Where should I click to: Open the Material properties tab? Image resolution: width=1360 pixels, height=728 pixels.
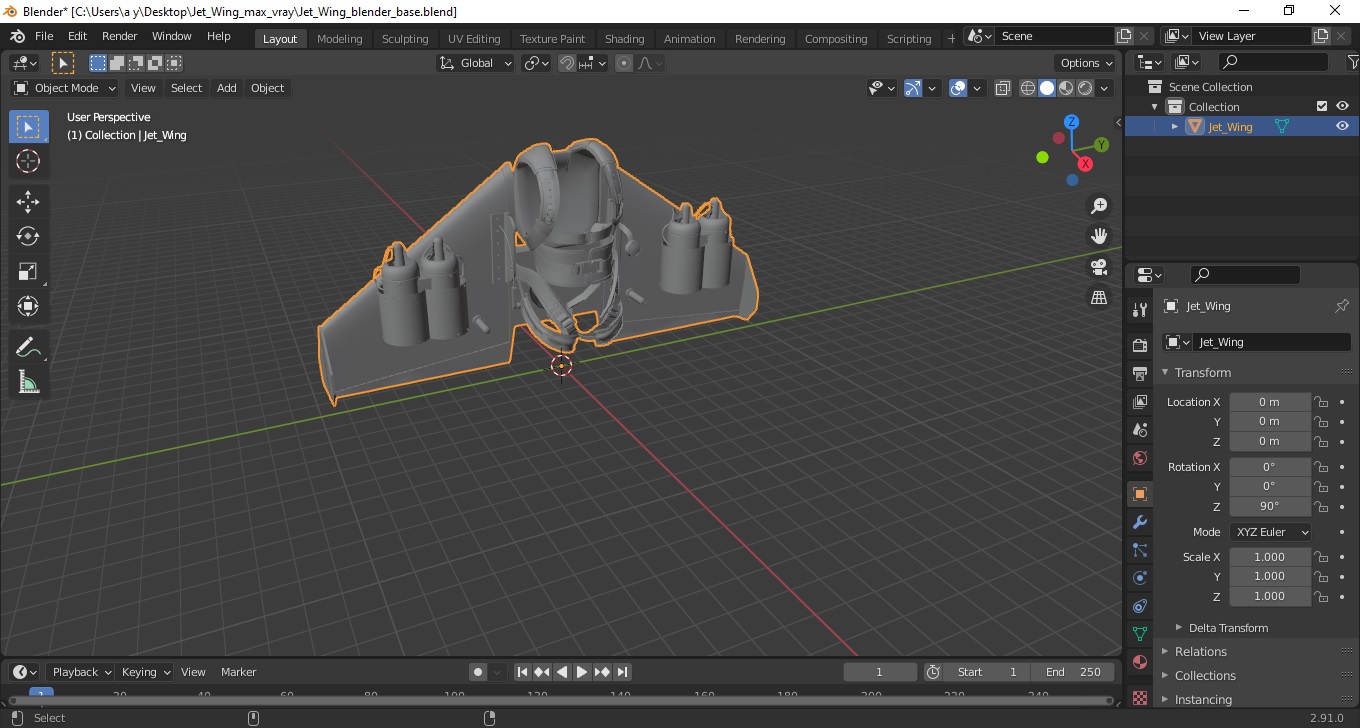tap(1140, 662)
